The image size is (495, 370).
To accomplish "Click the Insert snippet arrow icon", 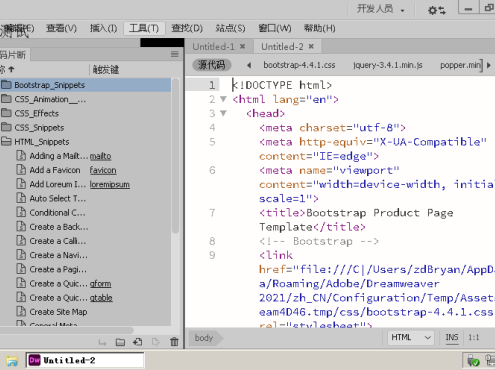I will coord(102,342).
